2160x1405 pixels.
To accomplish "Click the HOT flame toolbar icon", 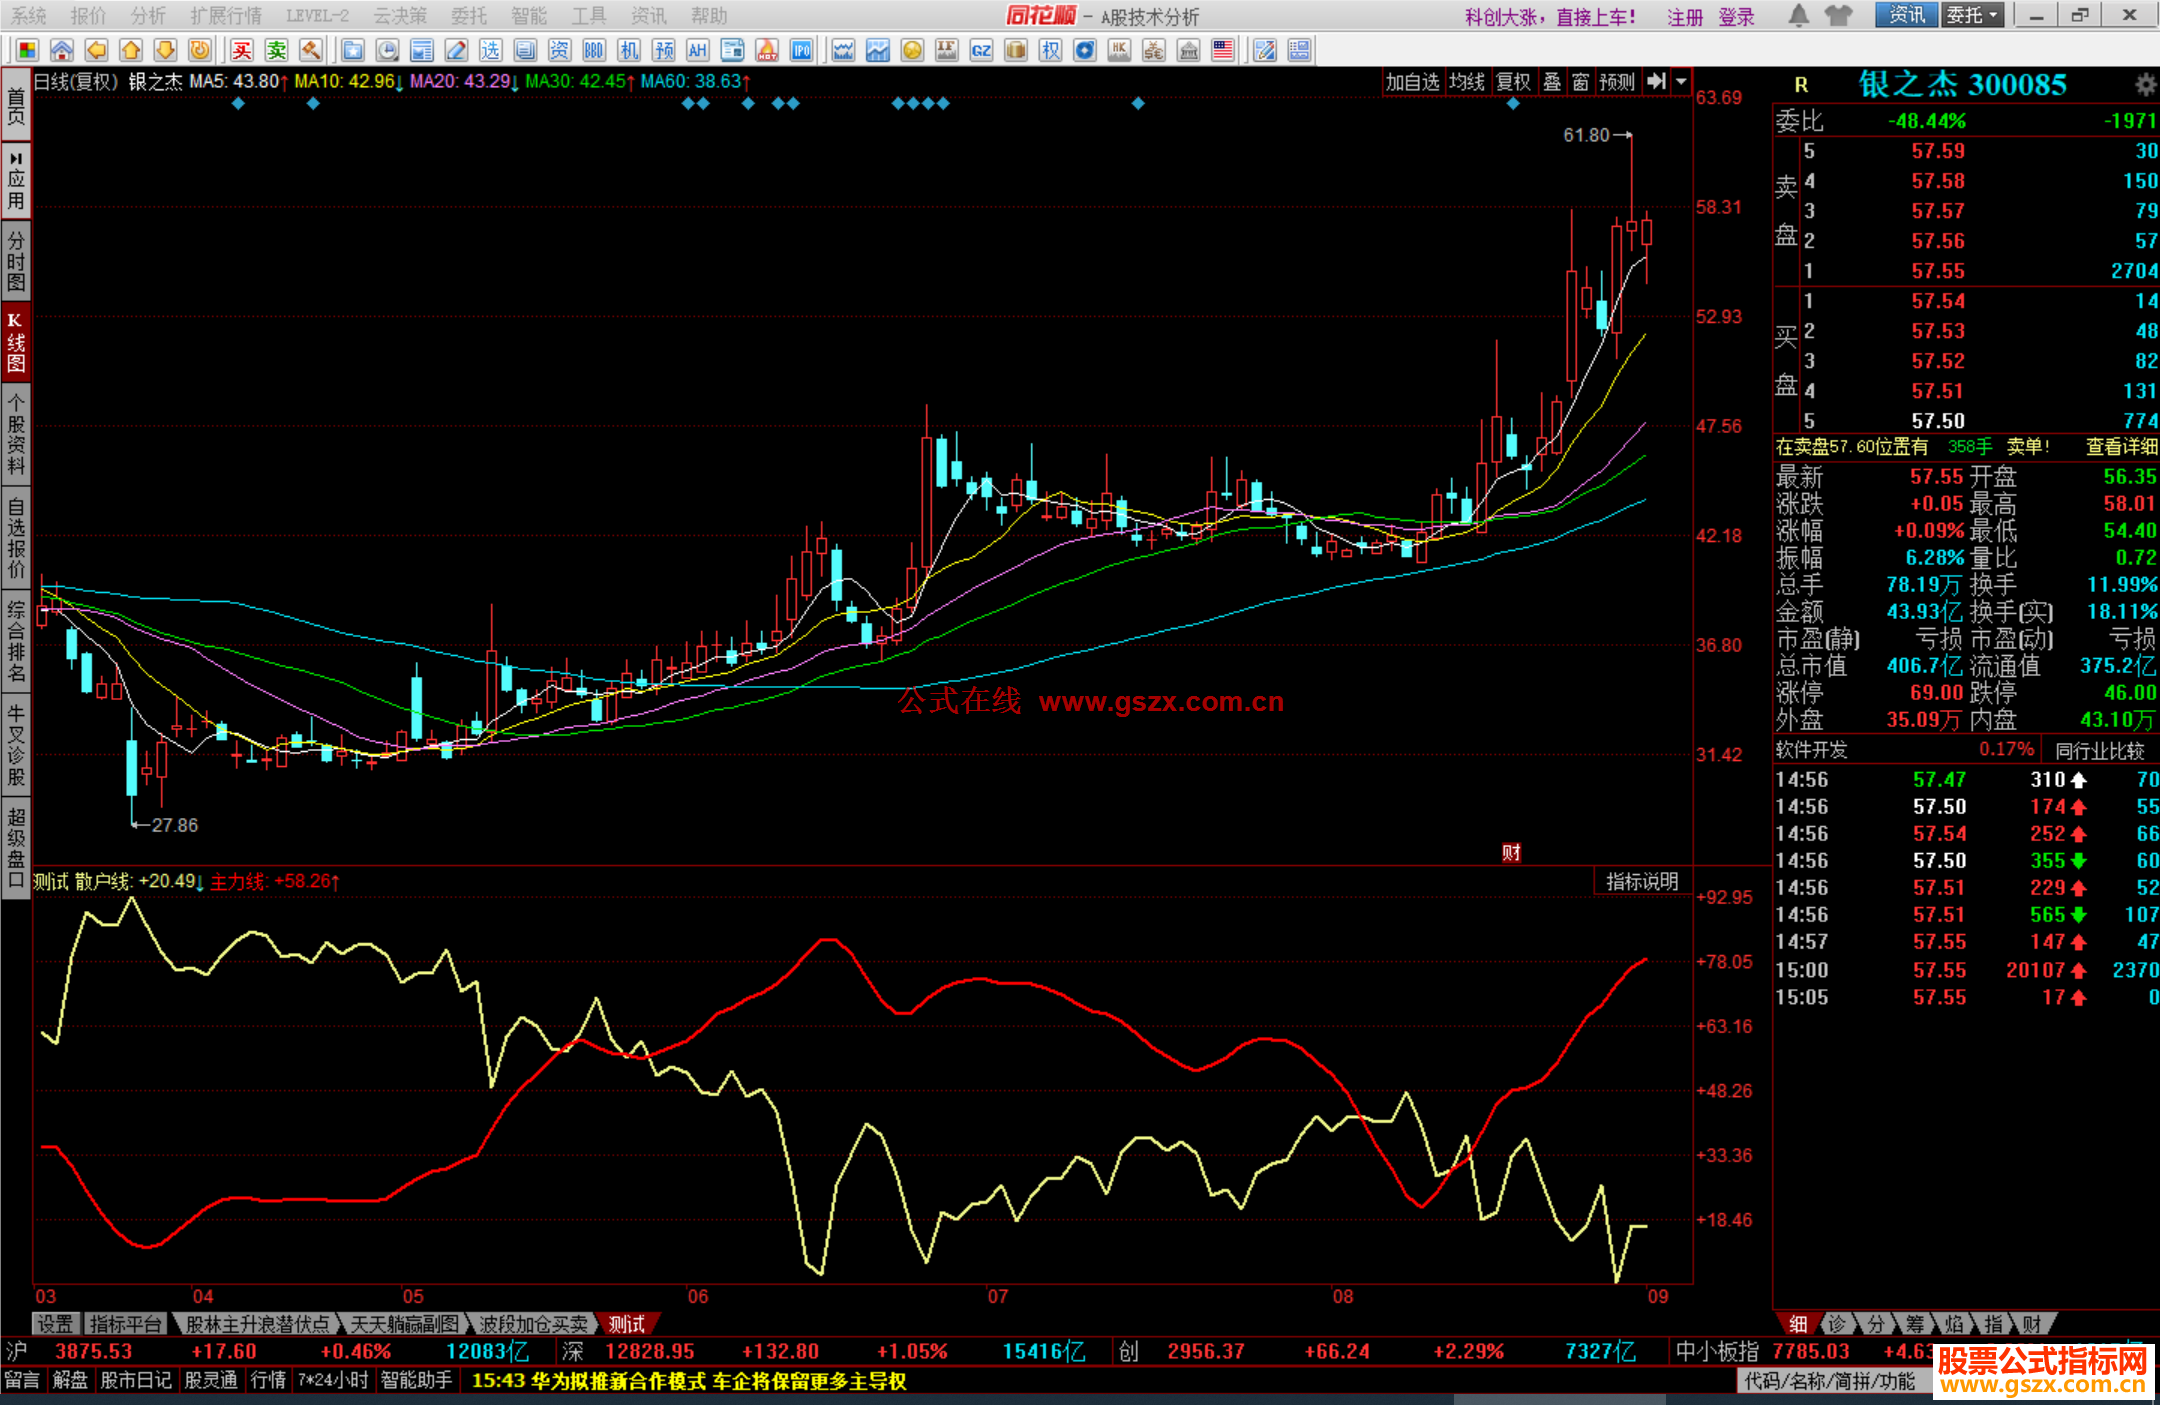I will pyautogui.click(x=767, y=50).
